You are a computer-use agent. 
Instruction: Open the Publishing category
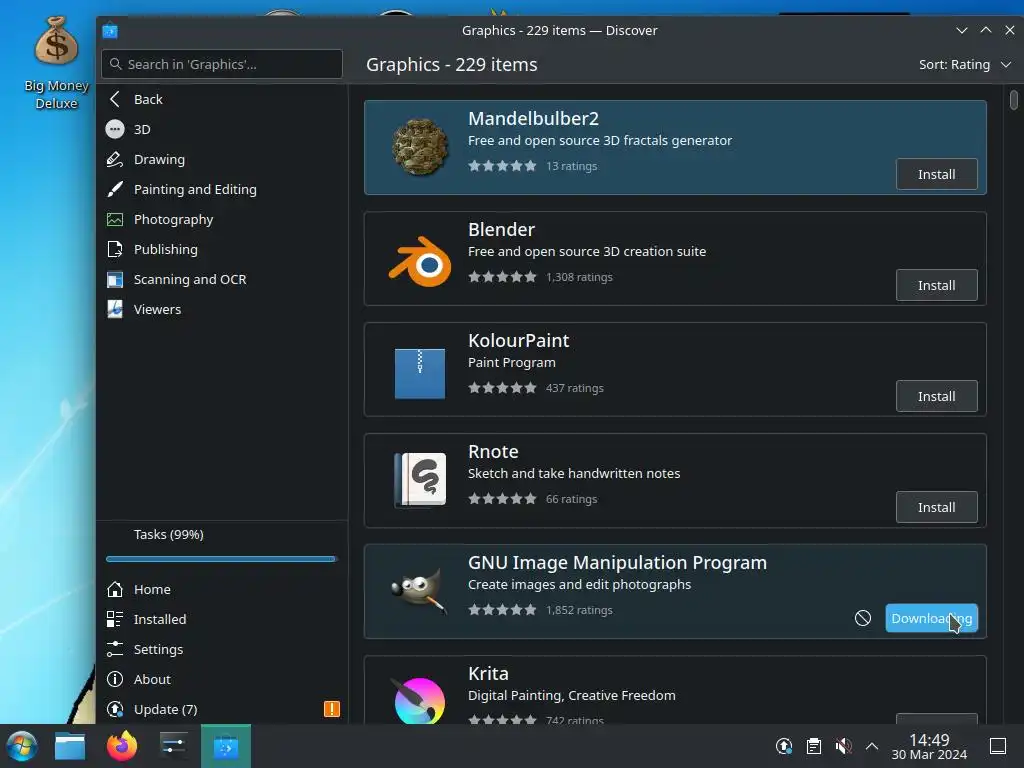coord(222,249)
